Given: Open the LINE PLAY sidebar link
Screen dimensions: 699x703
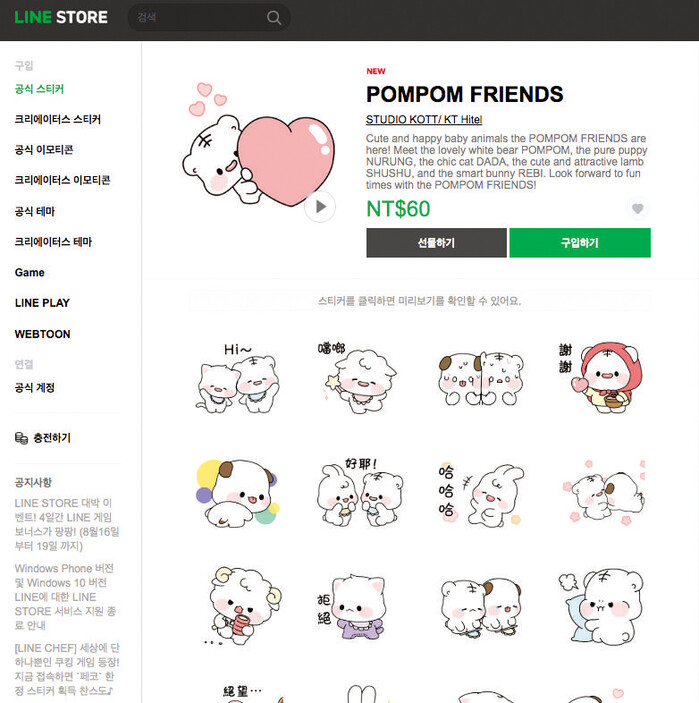Looking at the screenshot, I should [x=42, y=303].
